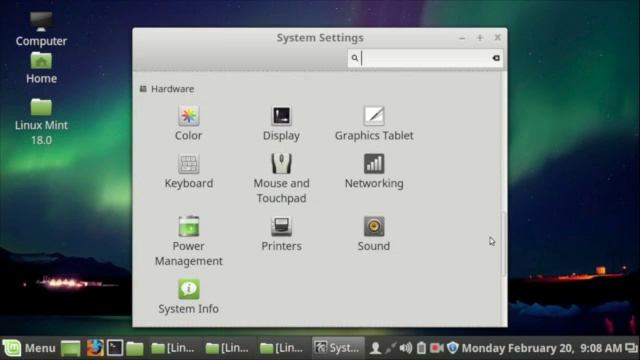Open the network connection tray icon
This screenshot has width=640, height=360.
click(x=391, y=348)
